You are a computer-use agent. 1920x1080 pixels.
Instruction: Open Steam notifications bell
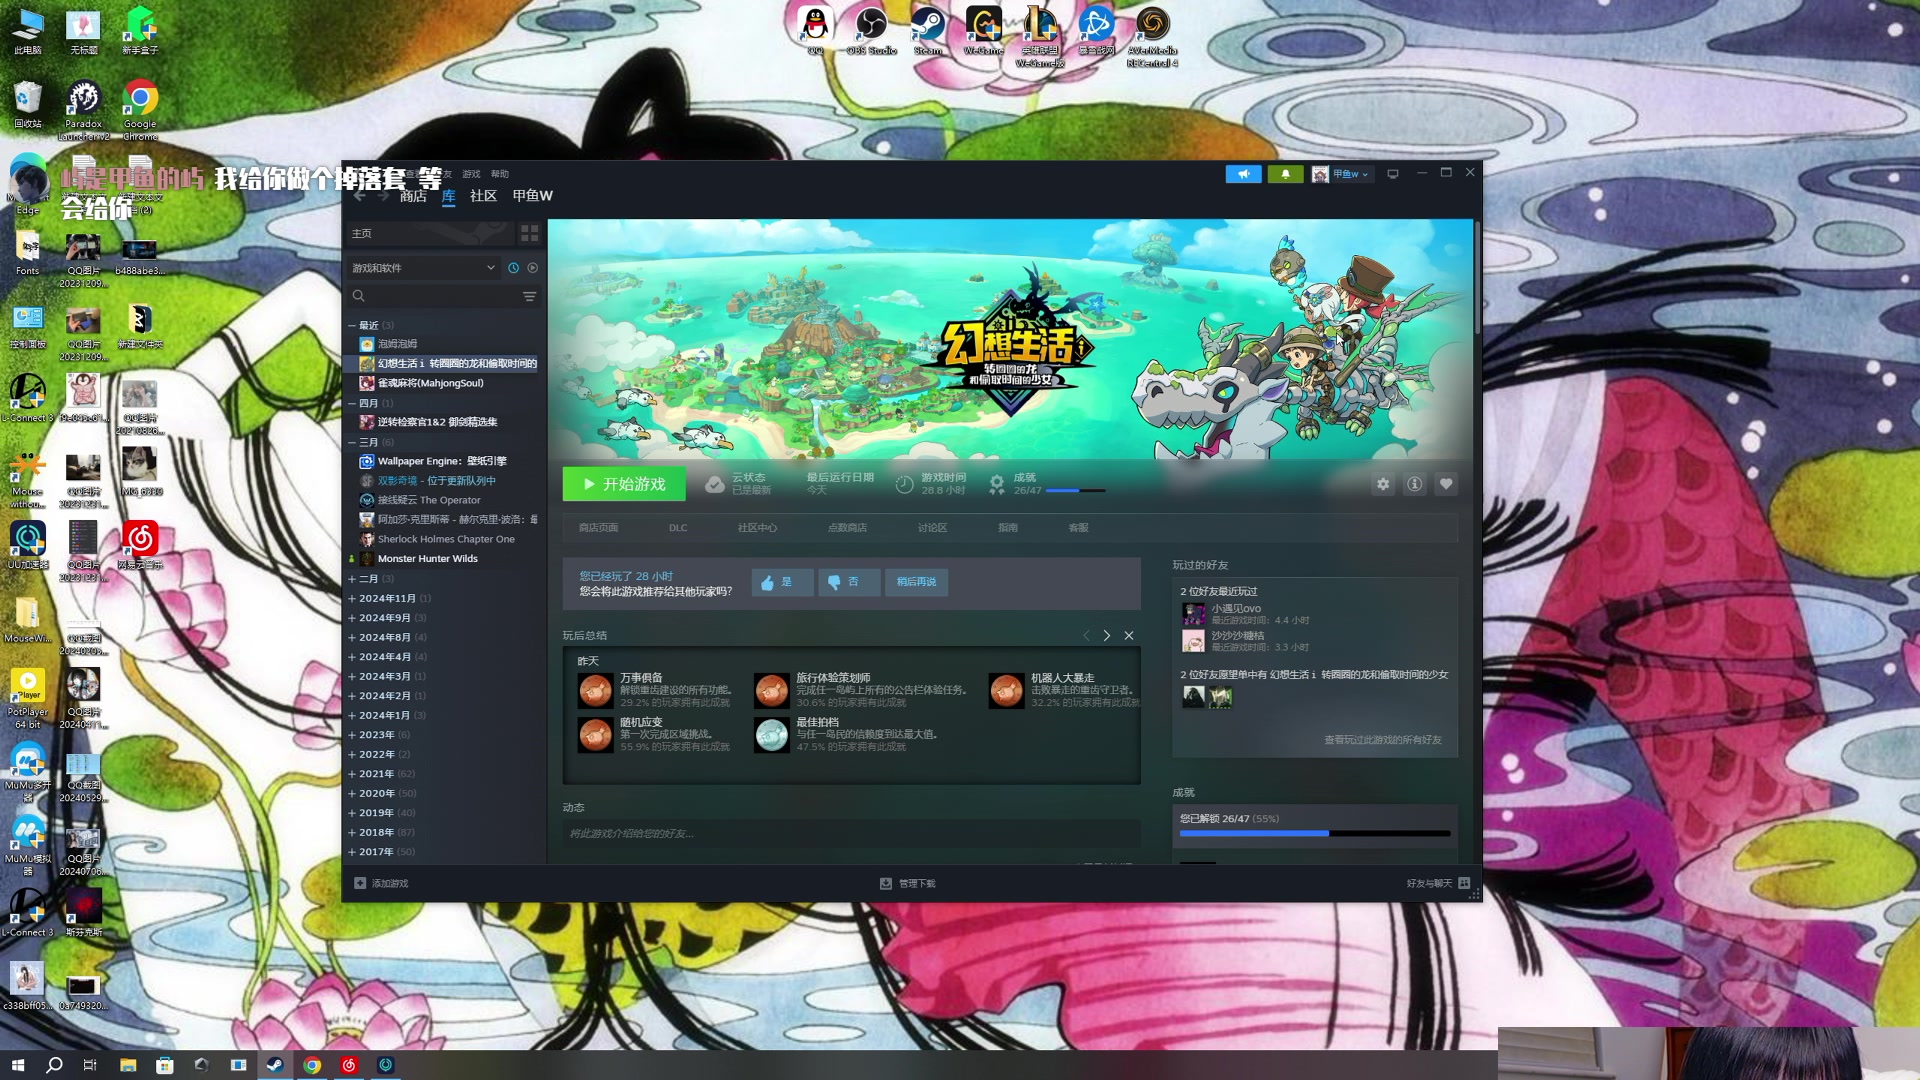(x=1285, y=174)
